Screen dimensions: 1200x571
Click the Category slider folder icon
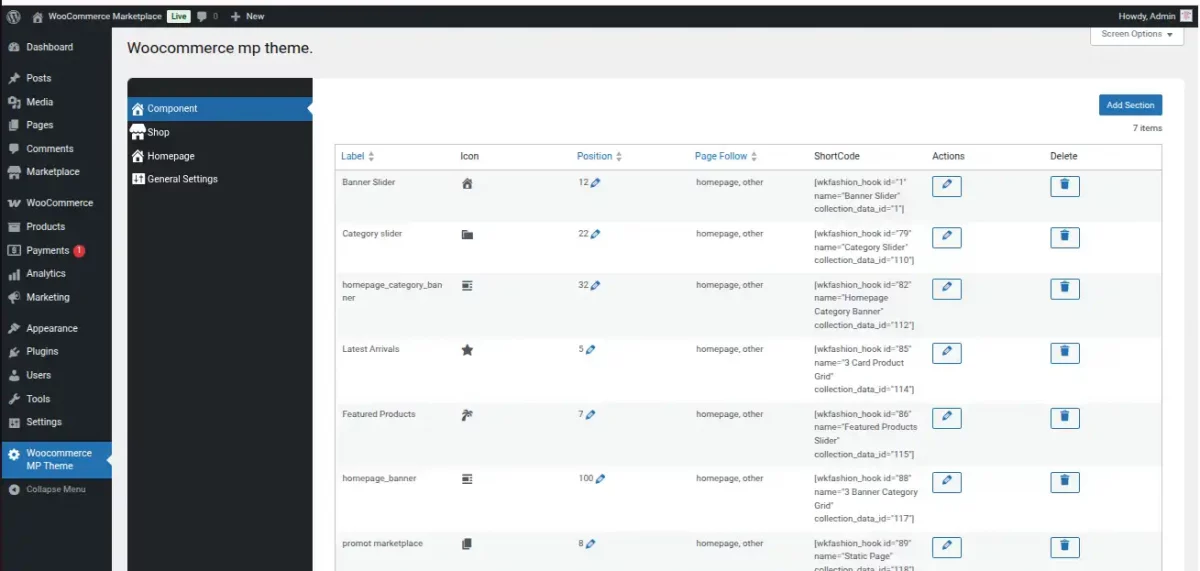point(467,235)
